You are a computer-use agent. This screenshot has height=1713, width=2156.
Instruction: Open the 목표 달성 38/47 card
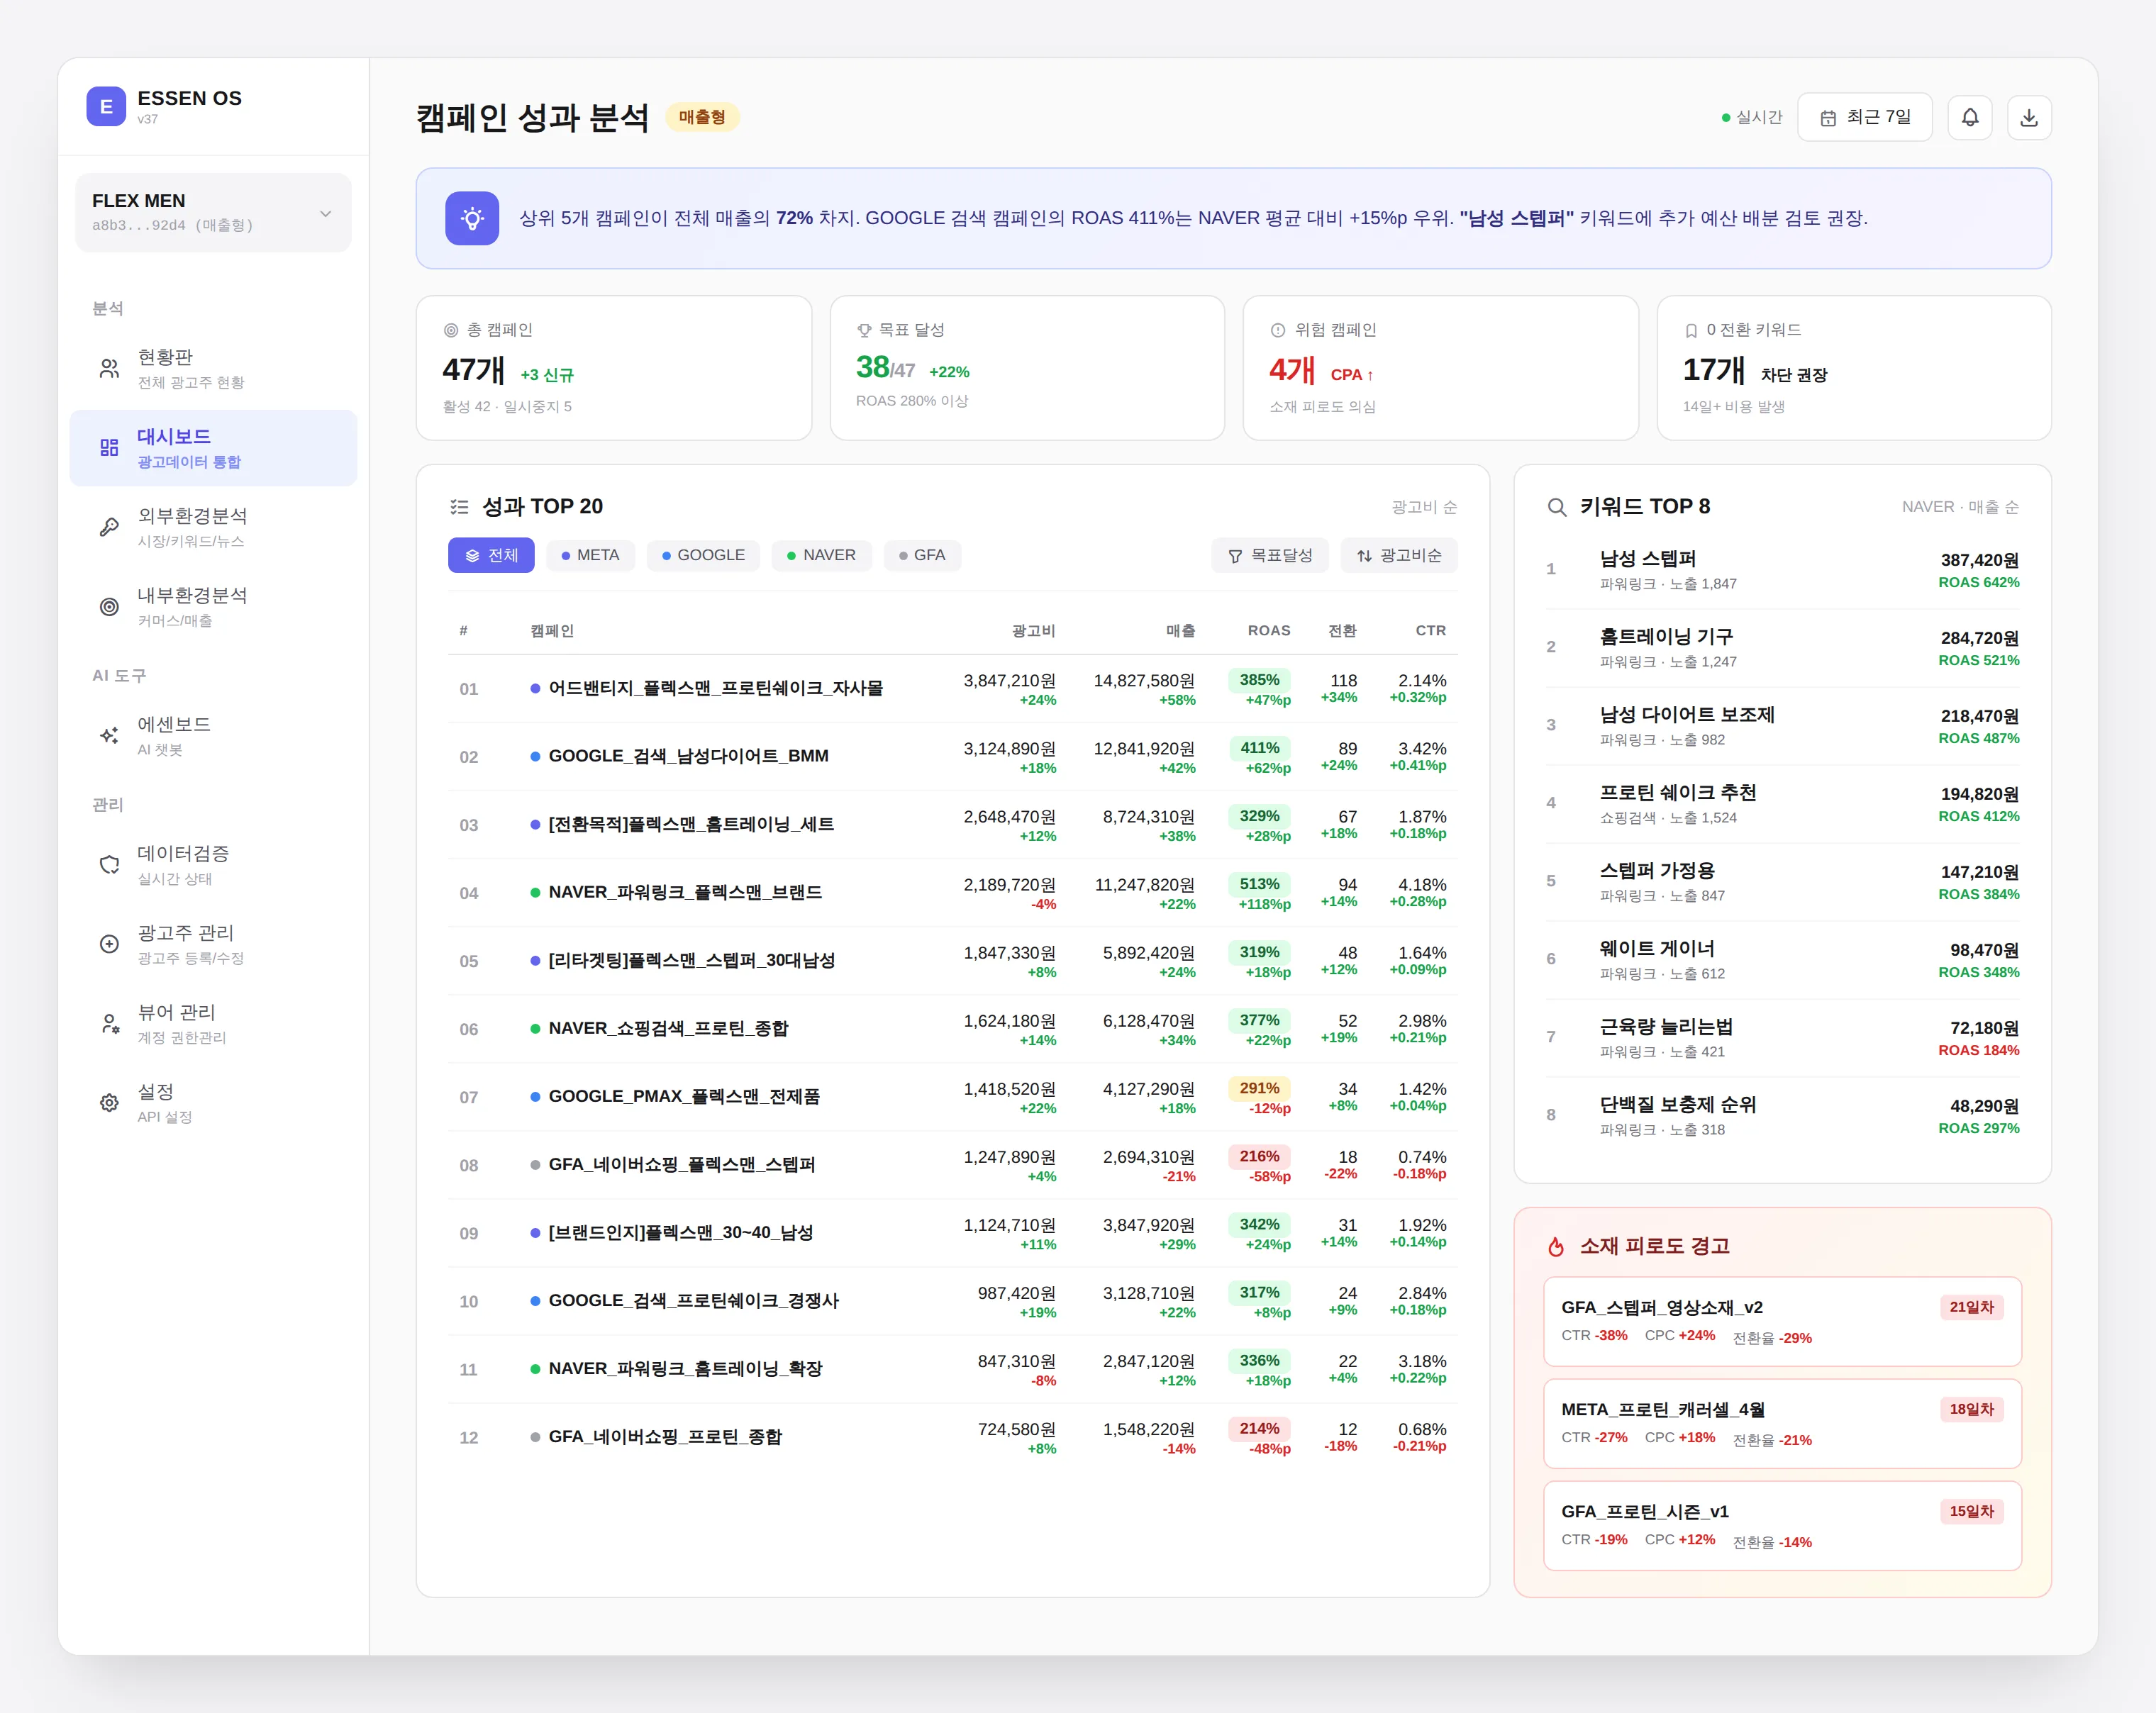(1027, 367)
